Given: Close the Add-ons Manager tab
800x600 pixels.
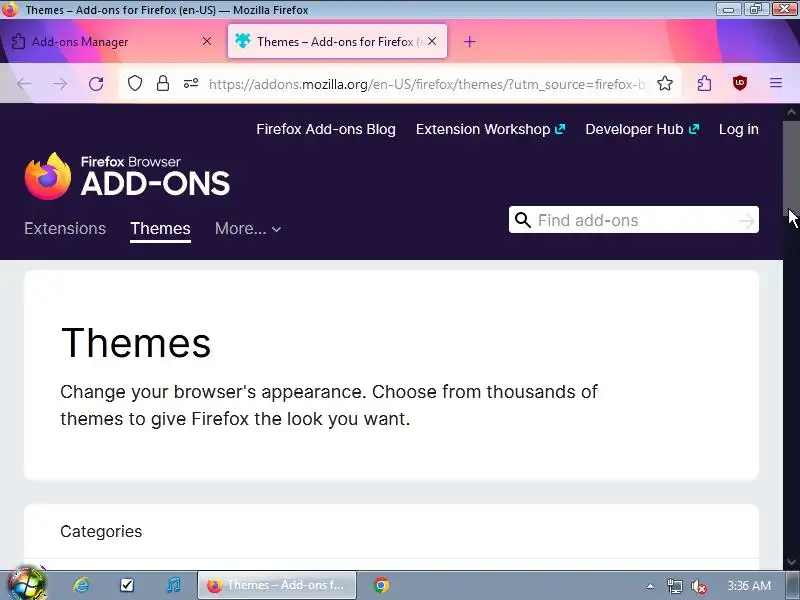Looking at the screenshot, I should (207, 41).
